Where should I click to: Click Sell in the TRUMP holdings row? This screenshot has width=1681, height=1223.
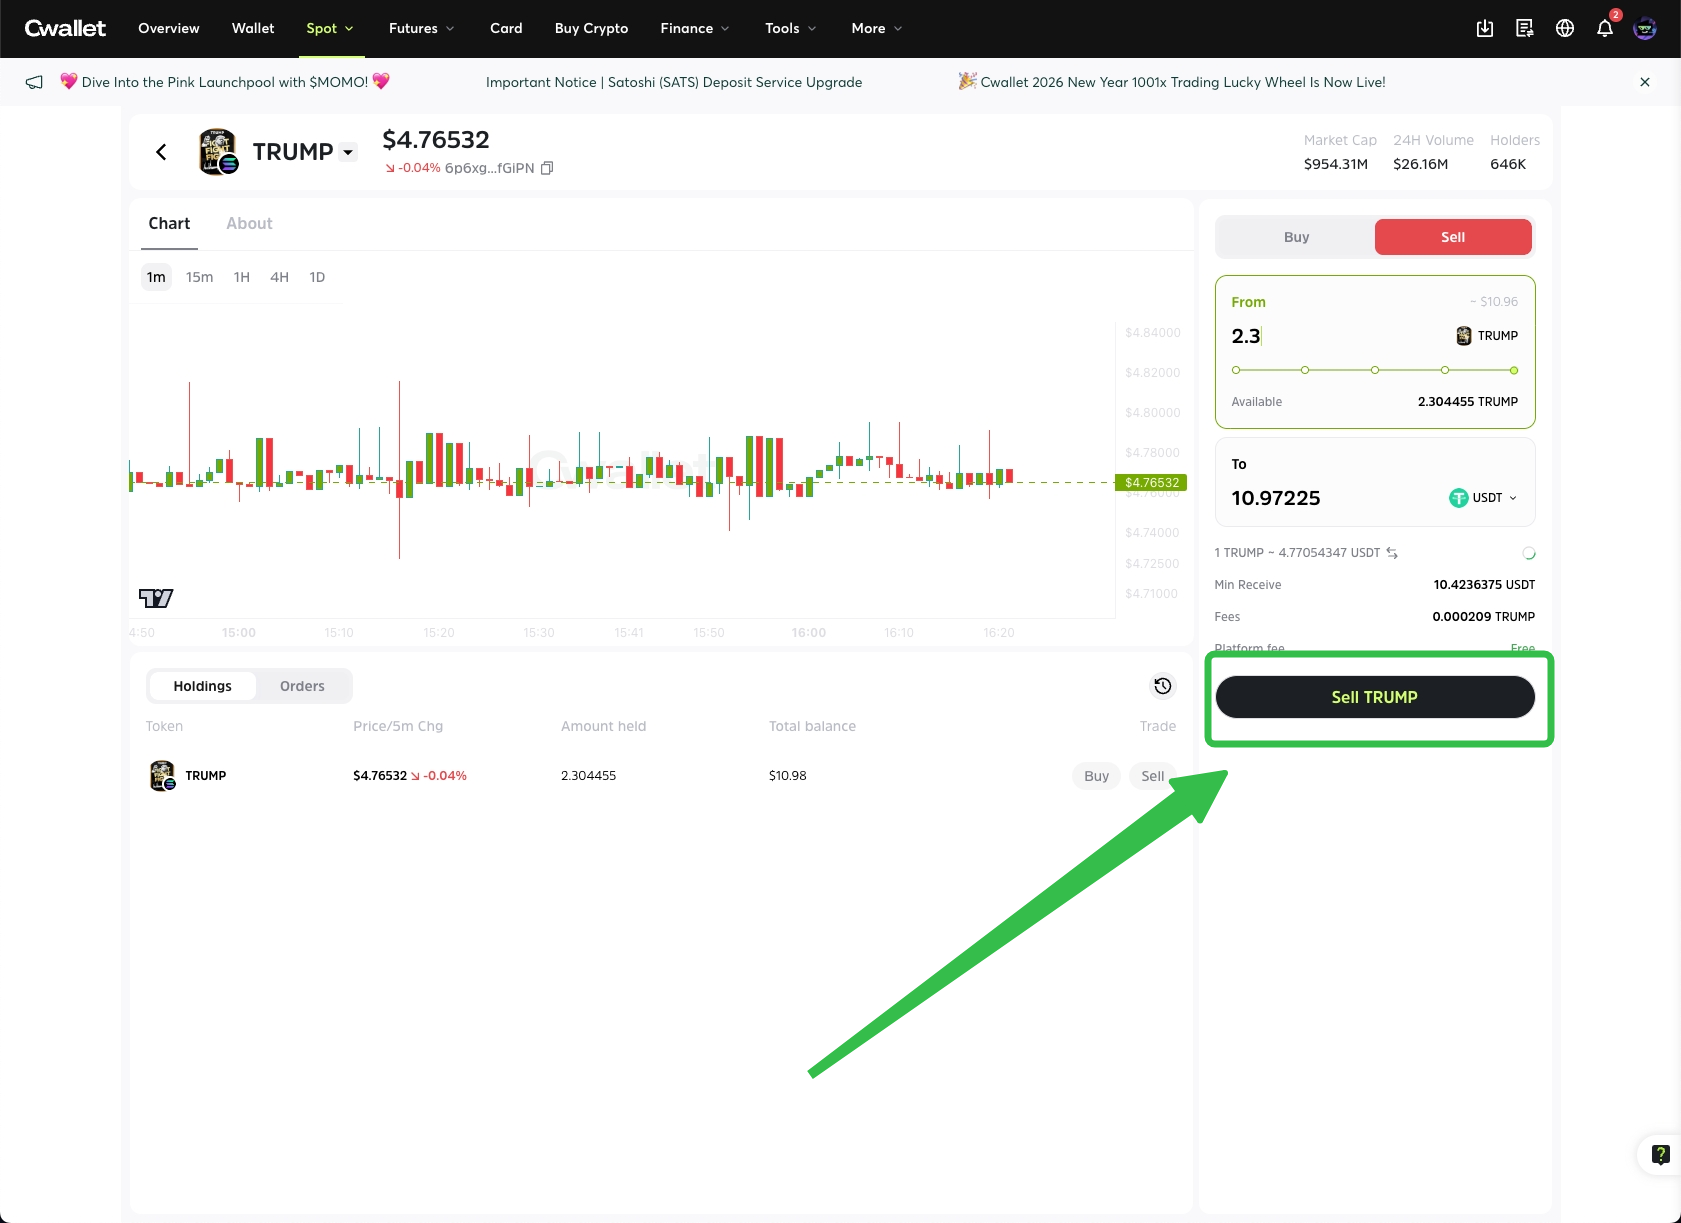coord(1152,776)
